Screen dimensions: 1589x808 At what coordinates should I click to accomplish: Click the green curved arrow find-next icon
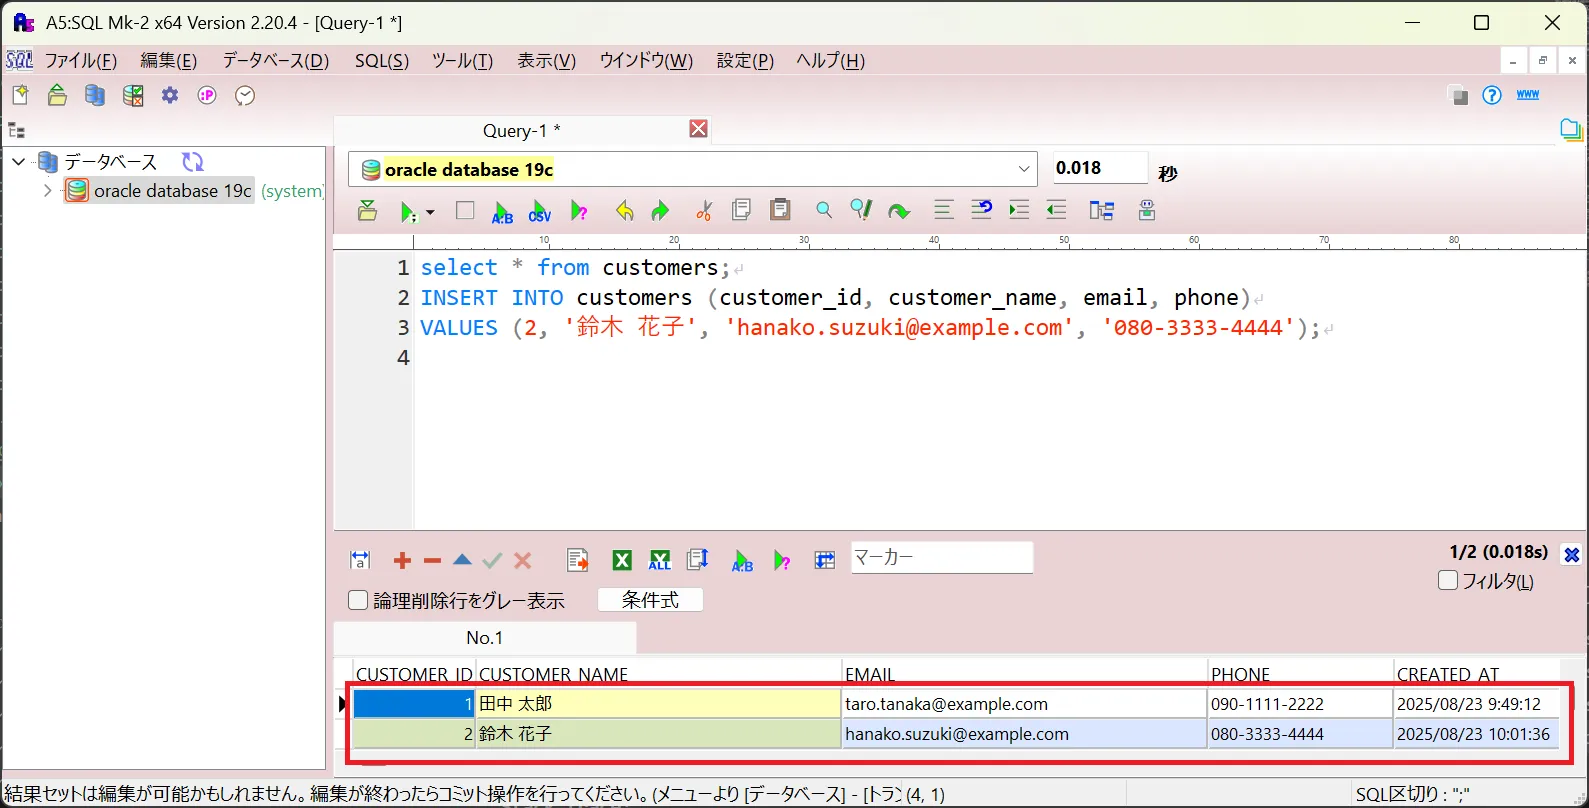coord(899,211)
